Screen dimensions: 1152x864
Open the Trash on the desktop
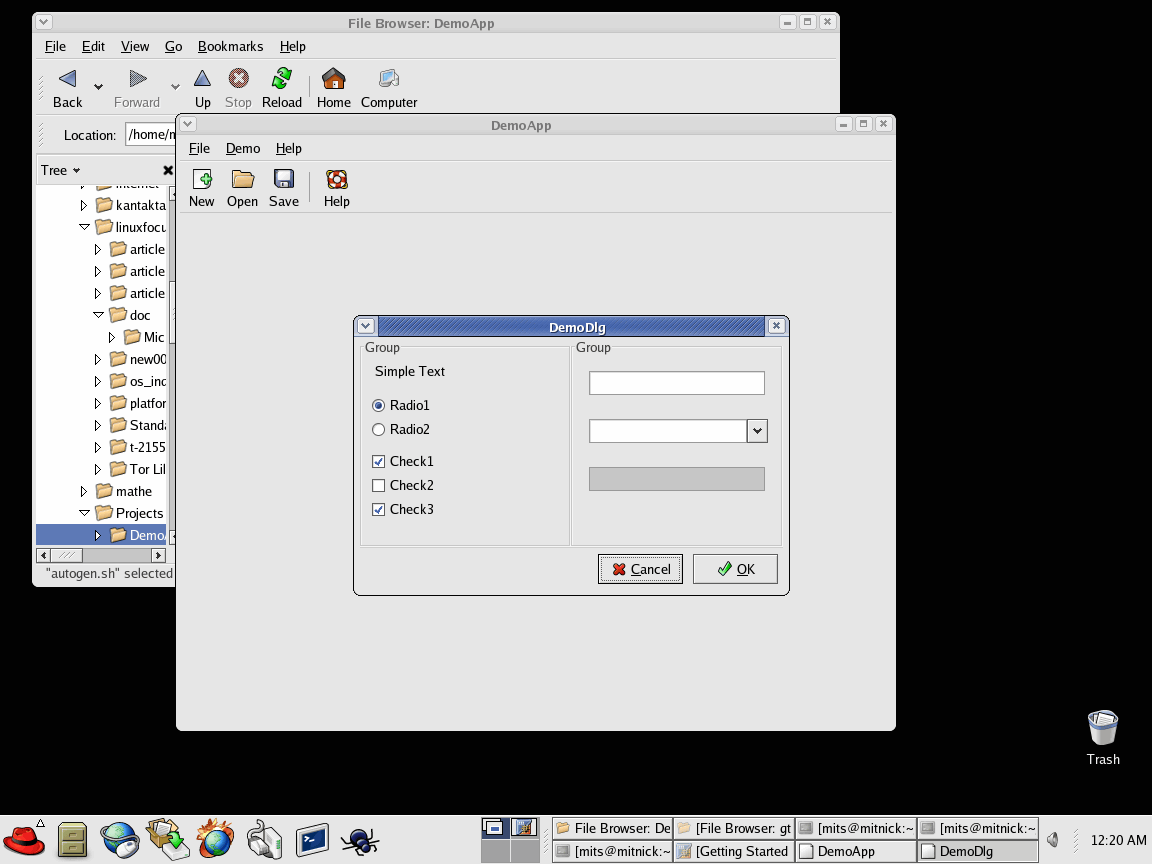[1102, 728]
